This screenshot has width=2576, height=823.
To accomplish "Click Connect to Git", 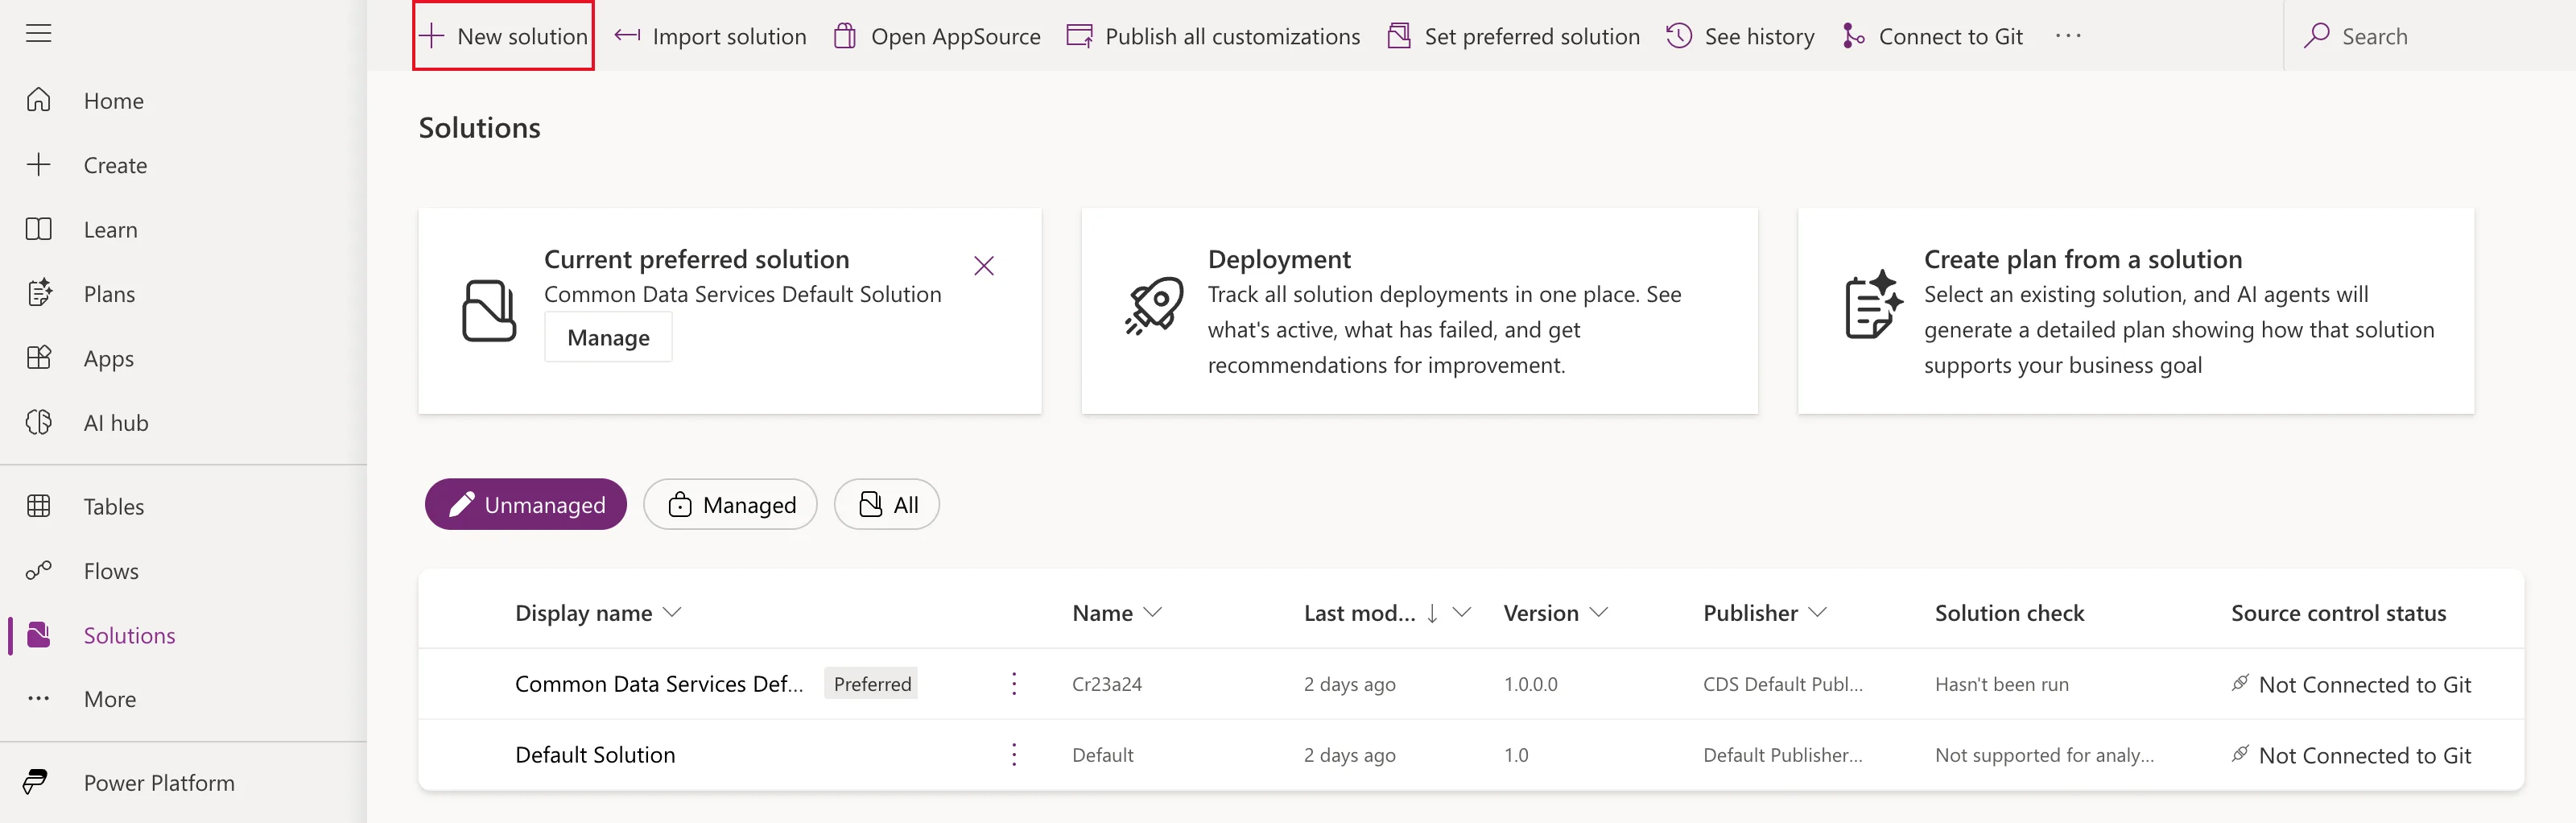I will coord(1933,36).
